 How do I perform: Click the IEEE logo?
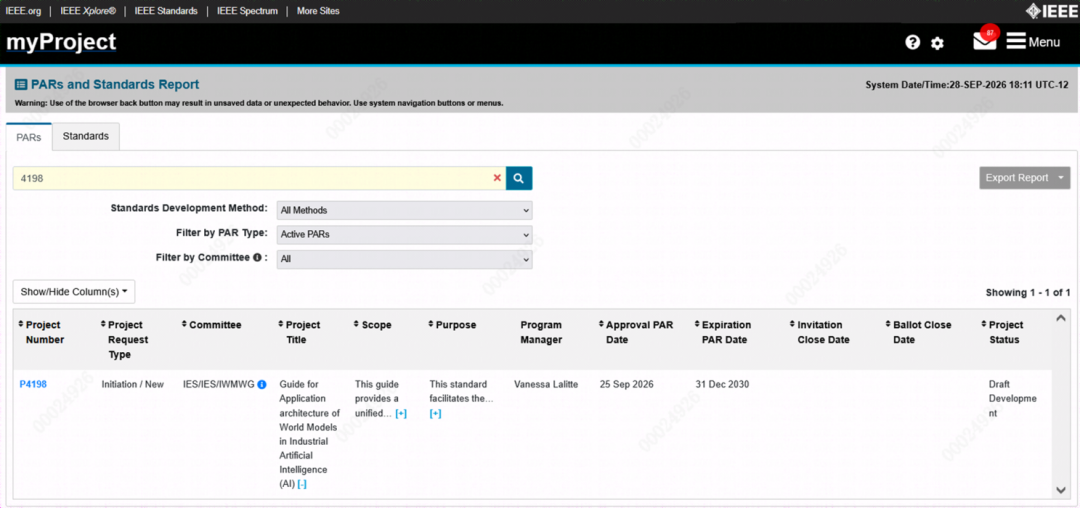(x=1050, y=10)
